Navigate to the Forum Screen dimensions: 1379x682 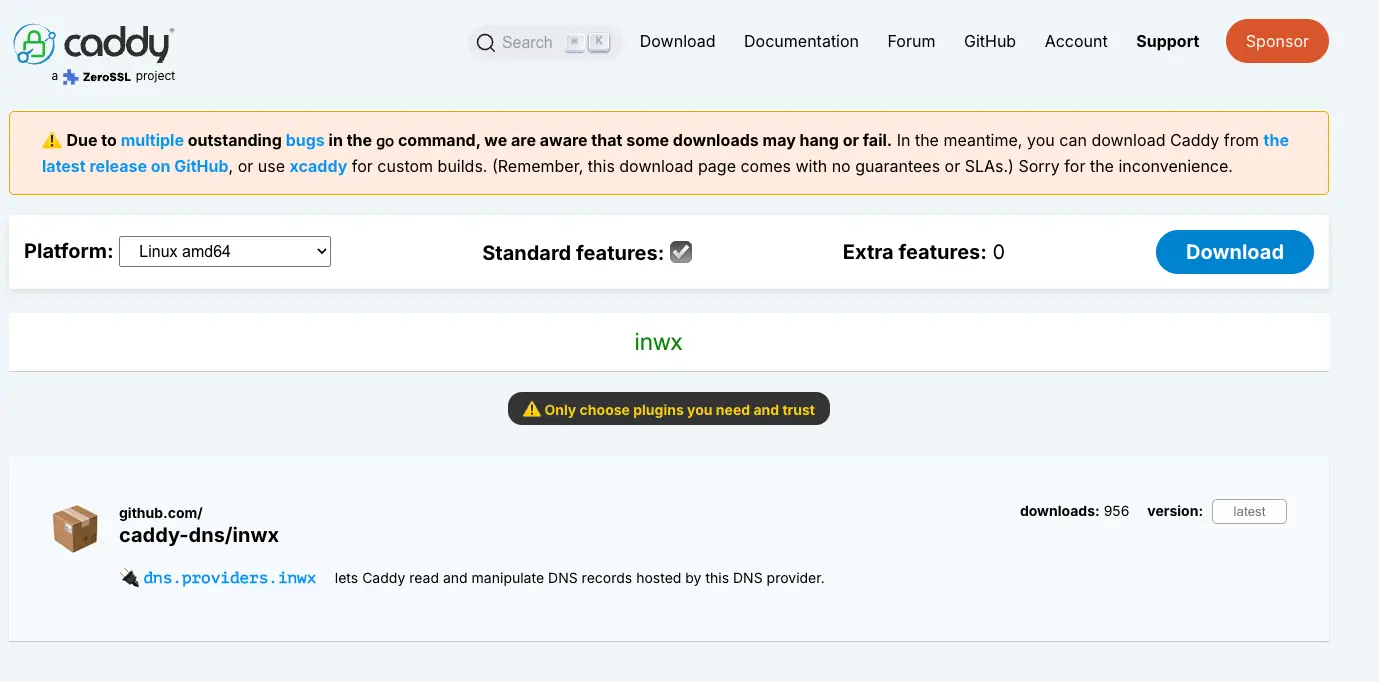click(910, 41)
